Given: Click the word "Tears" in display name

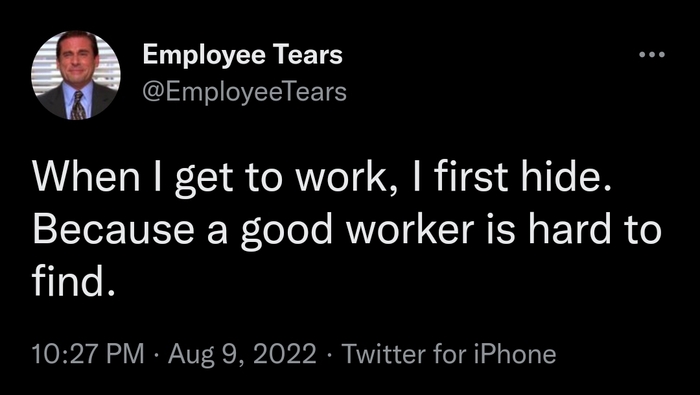Looking at the screenshot, I should pyautogui.click(x=308, y=55).
